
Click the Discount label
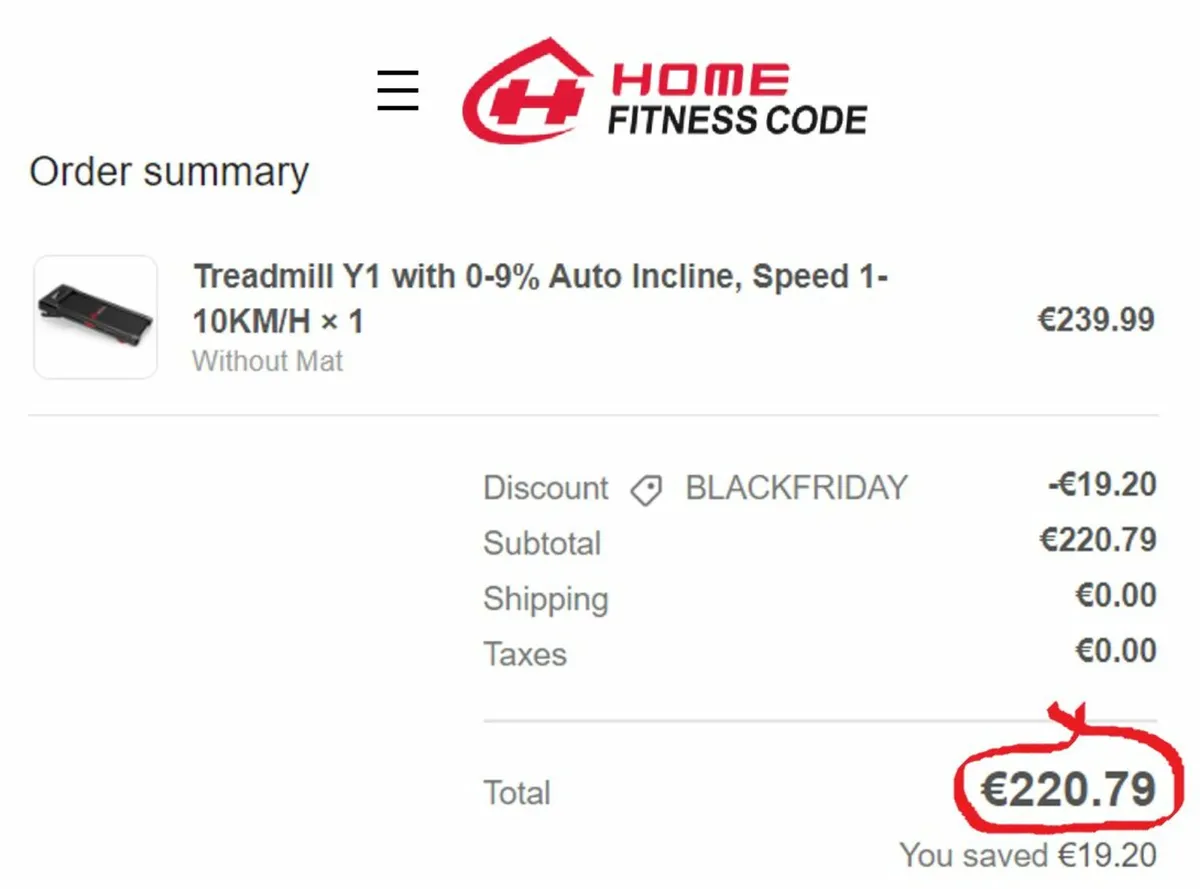coord(545,488)
